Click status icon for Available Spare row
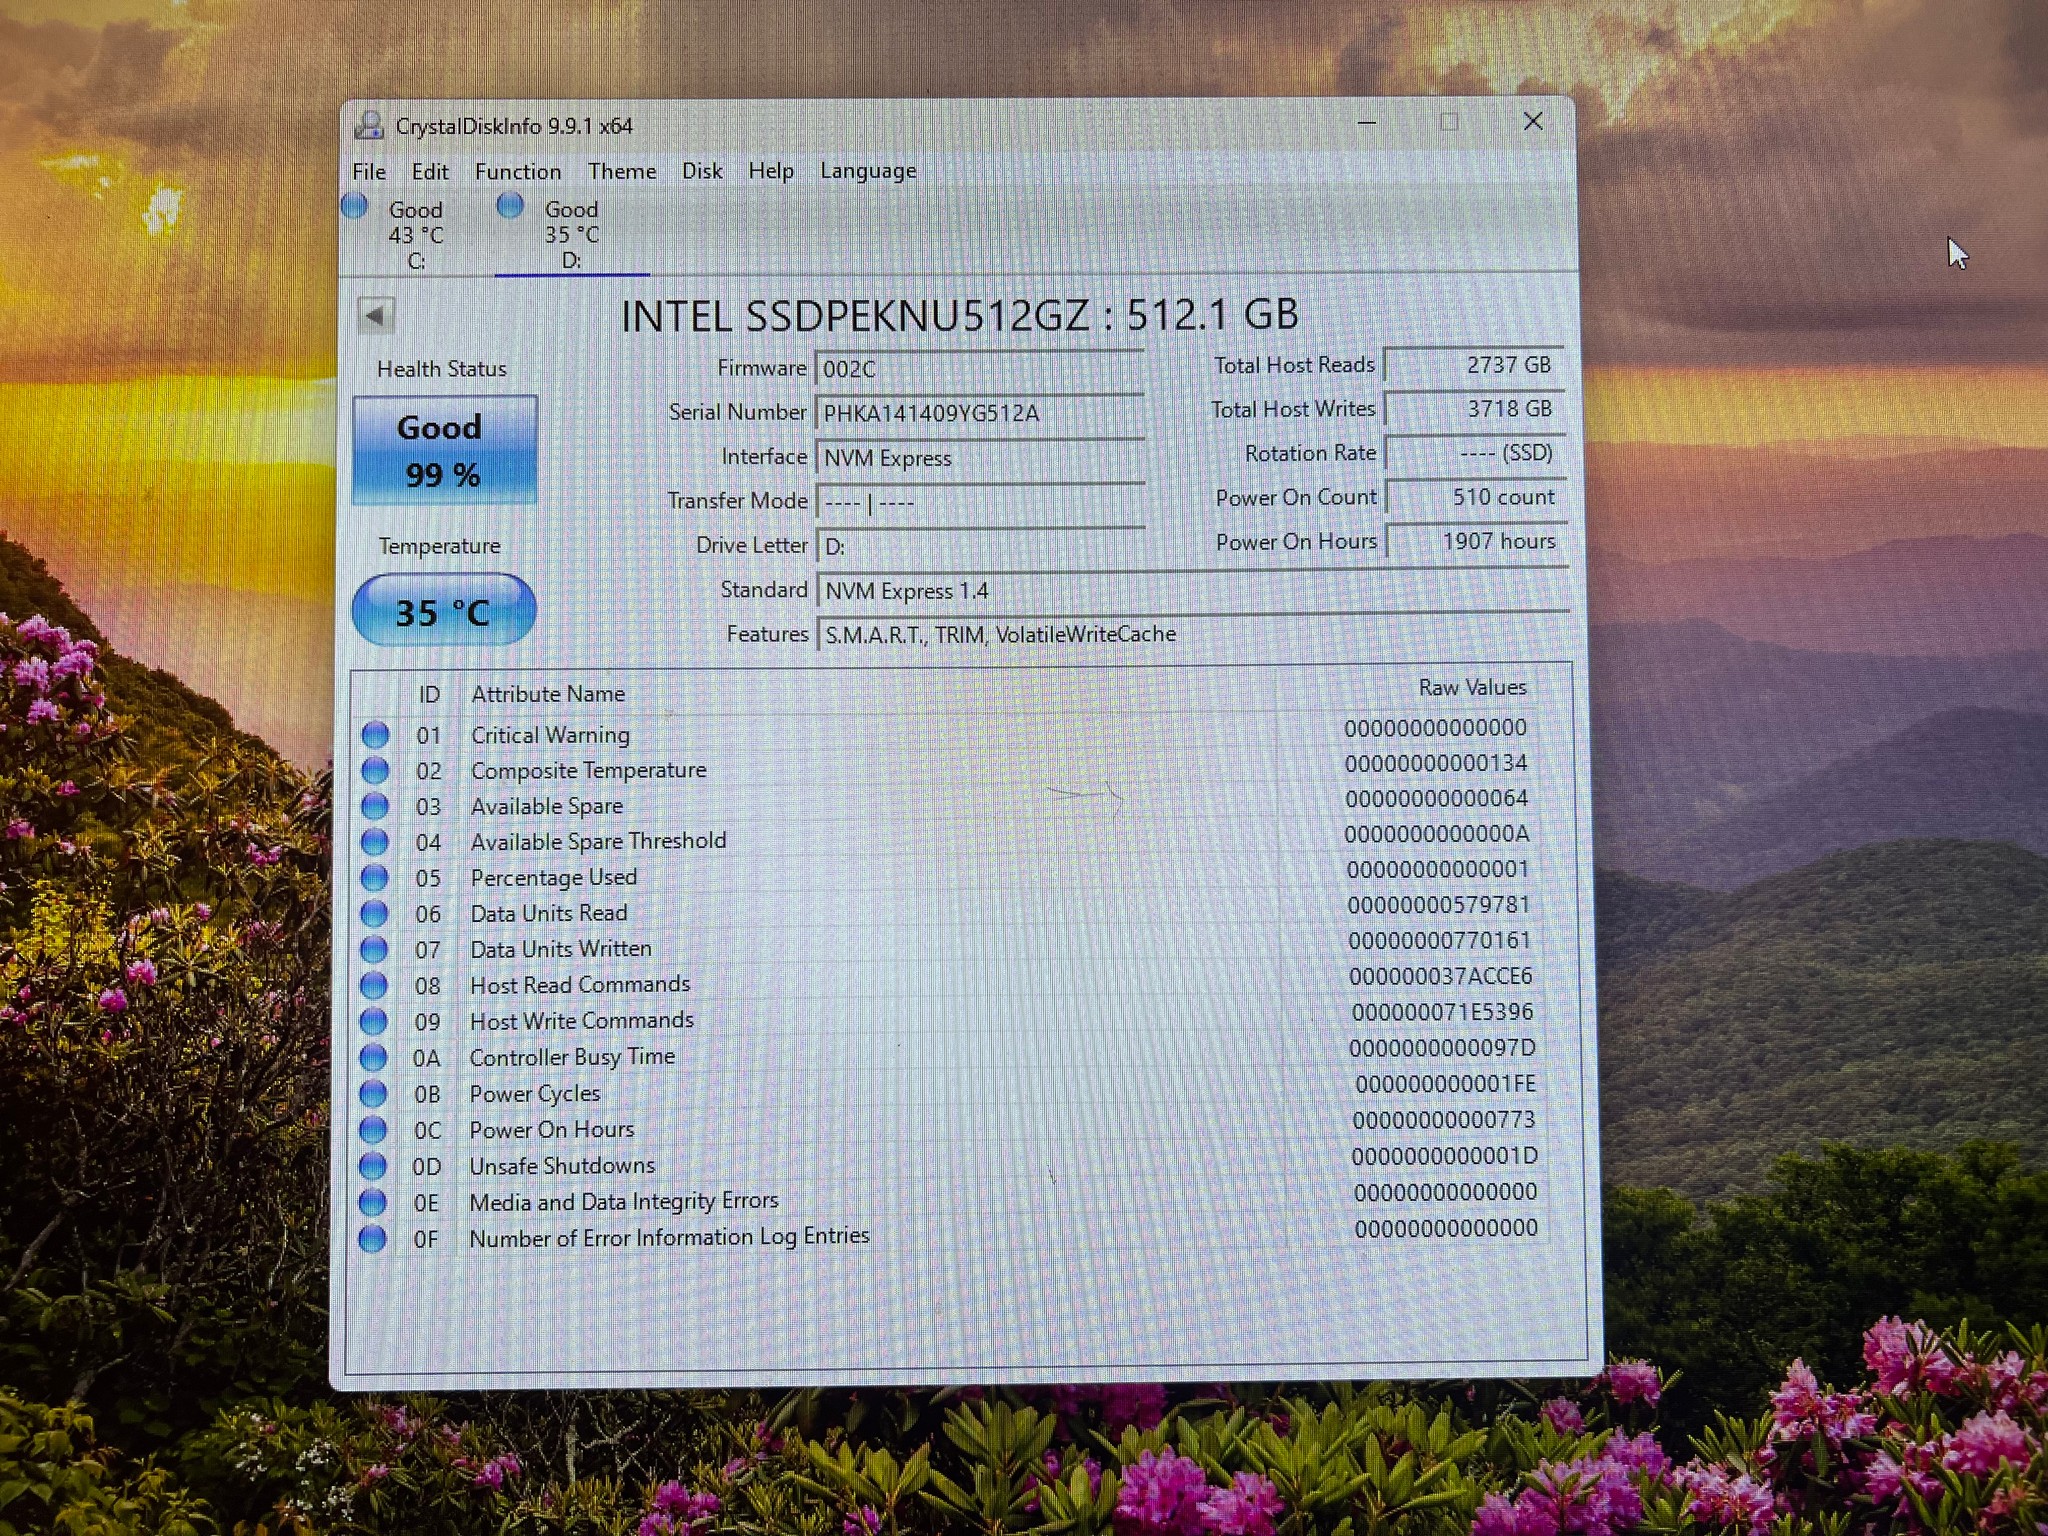This screenshot has width=2048, height=1536. coord(375,806)
